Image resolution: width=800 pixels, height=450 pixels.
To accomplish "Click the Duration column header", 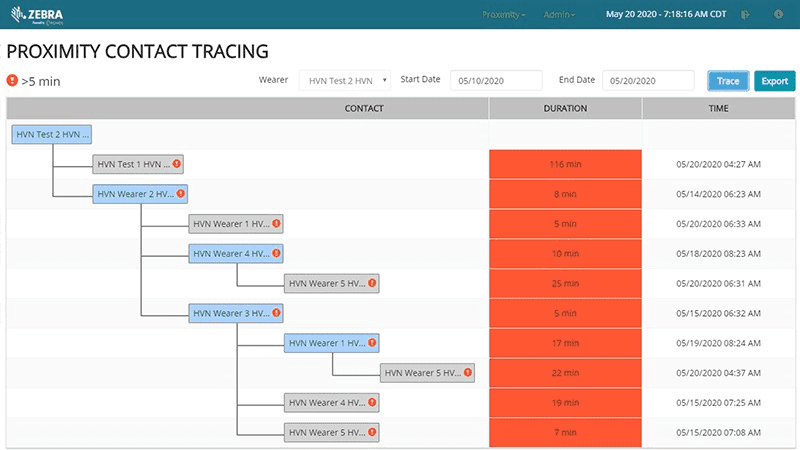I will 565,108.
